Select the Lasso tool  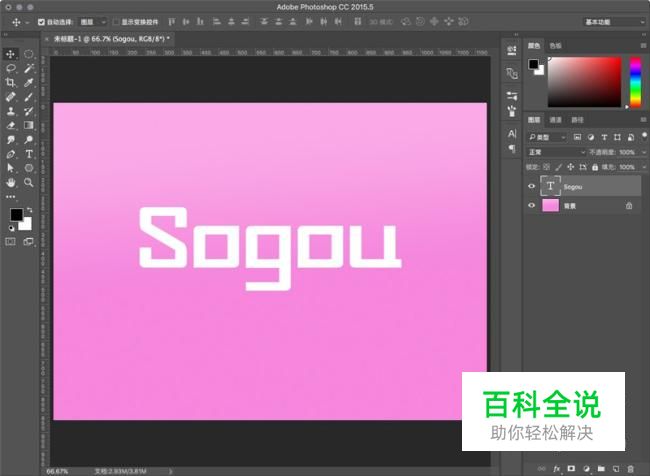coord(10,68)
